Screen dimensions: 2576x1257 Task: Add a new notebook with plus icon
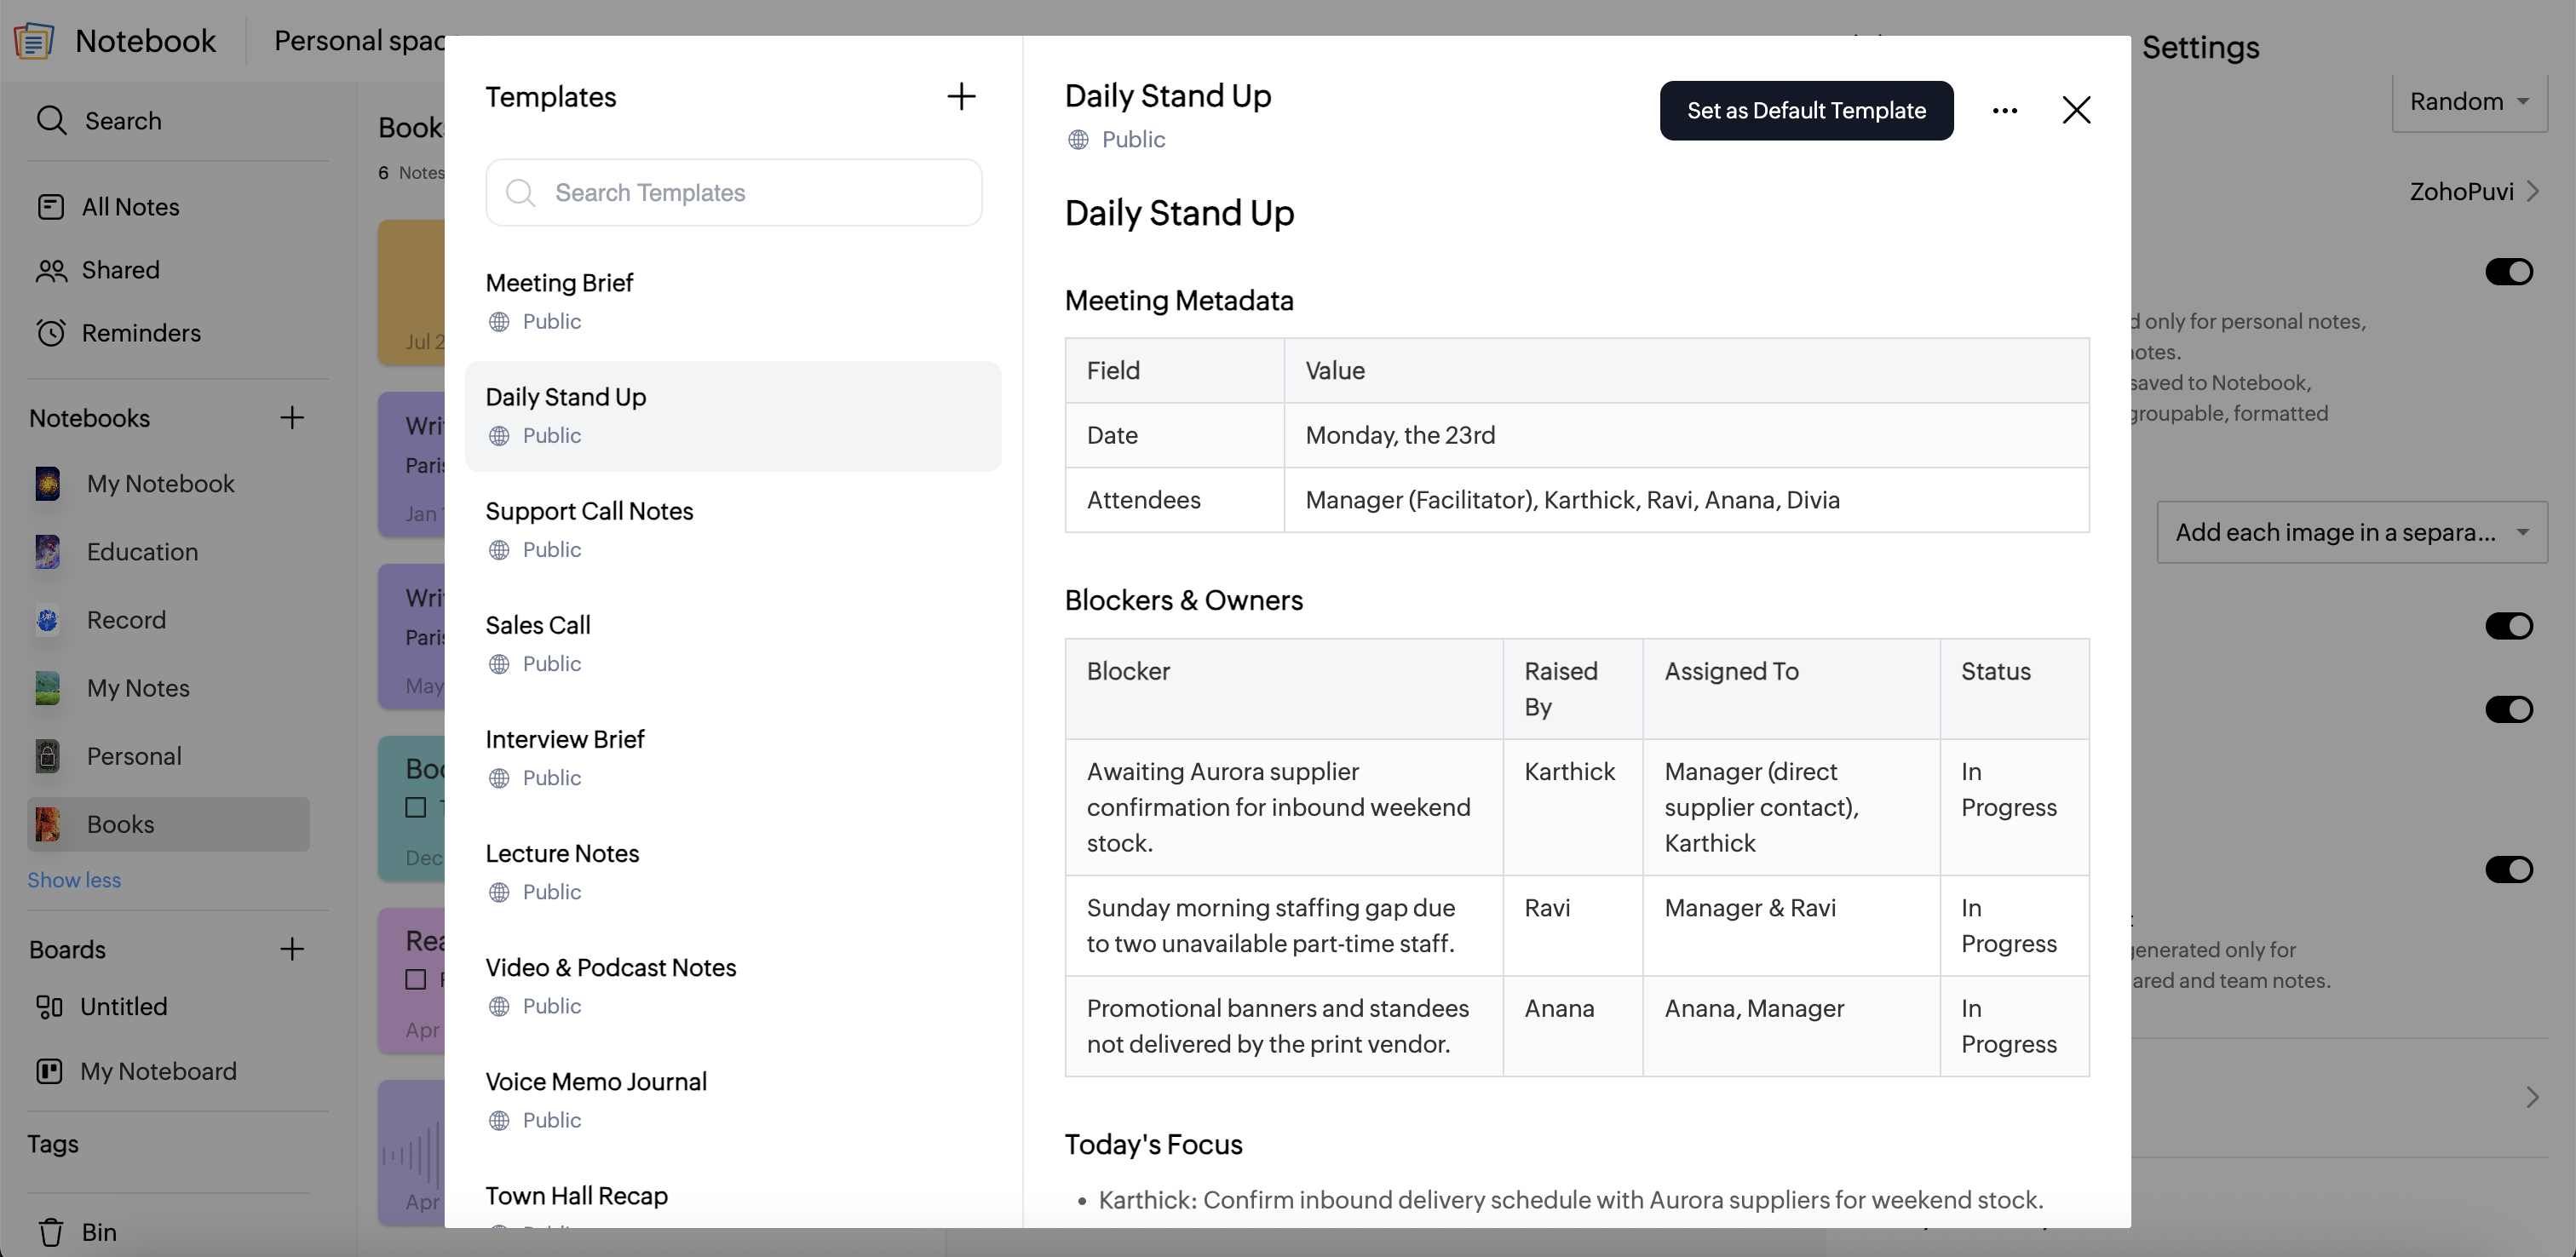click(x=292, y=418)
